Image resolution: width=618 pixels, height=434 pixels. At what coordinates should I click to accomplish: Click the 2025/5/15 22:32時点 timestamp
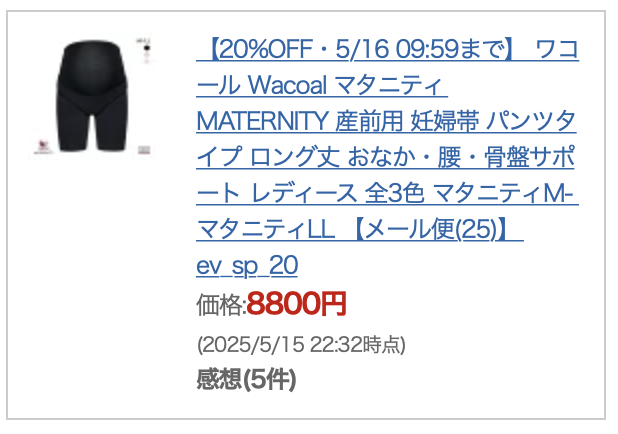pyautogui.click(x=301, y=345)
